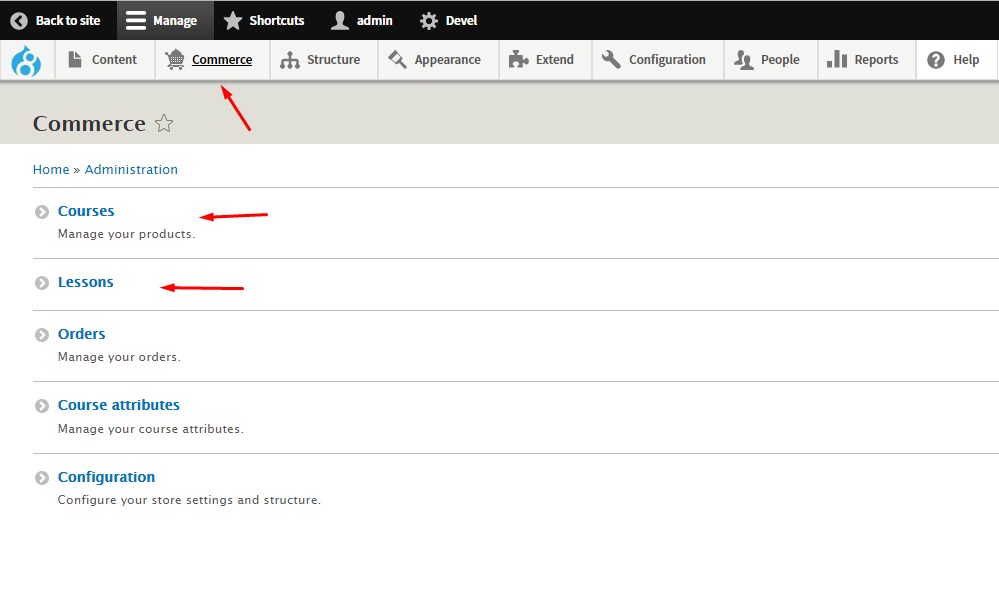Click the Drupal logo icon
999x600 pixels.
(x=26, y=60)
